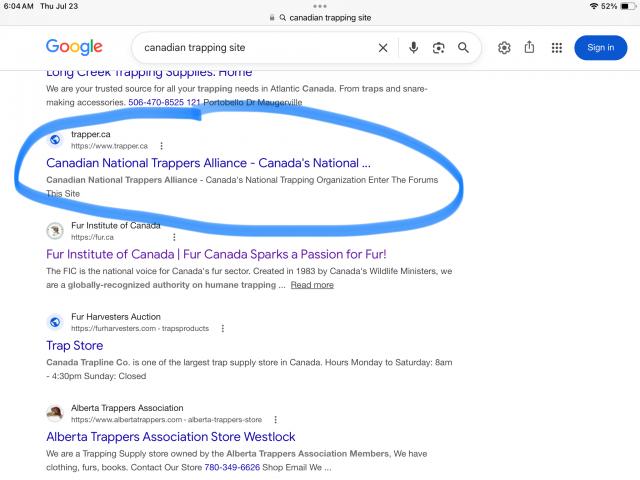640x480 pixels.
Task: Click Read more in Fur Institute snippet
Action: pyautogui.click(x=312, y=285)
